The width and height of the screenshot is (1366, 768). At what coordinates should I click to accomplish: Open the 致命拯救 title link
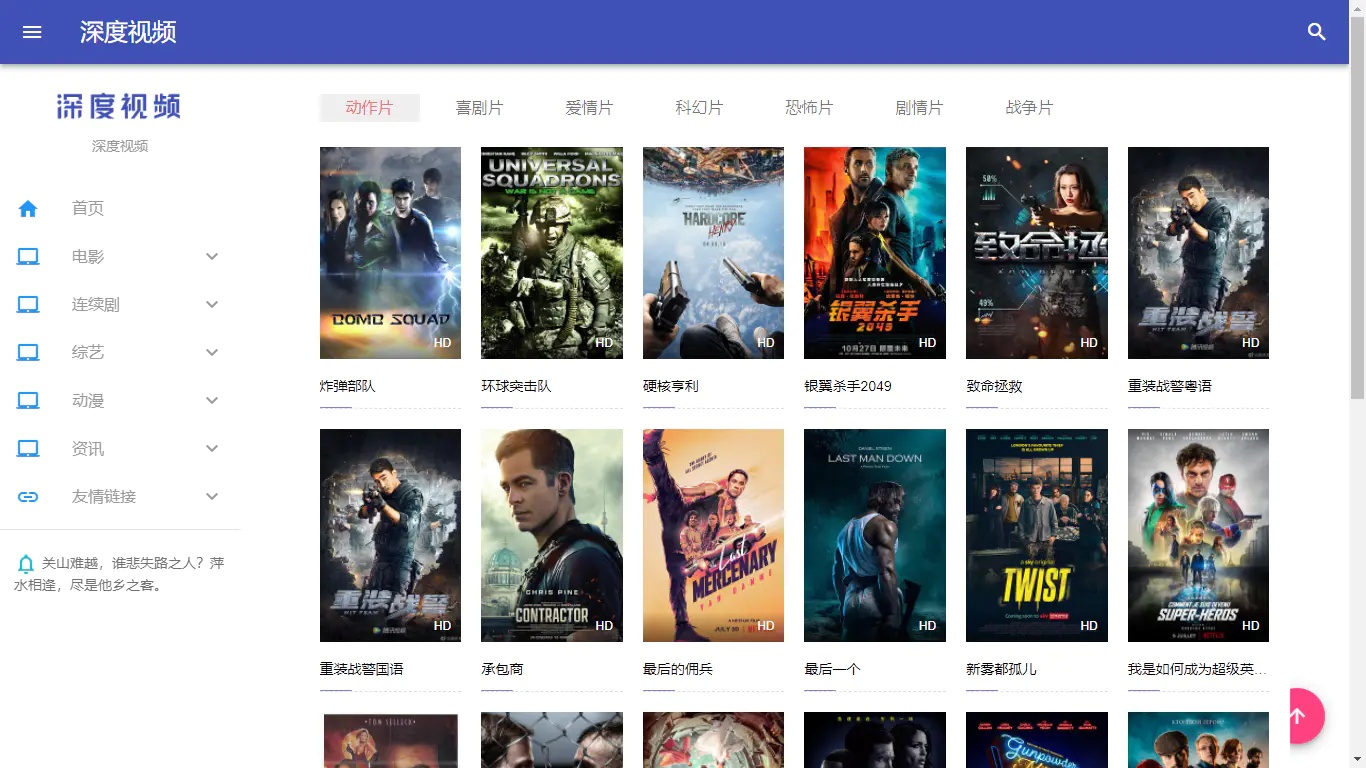click(994, 386)
